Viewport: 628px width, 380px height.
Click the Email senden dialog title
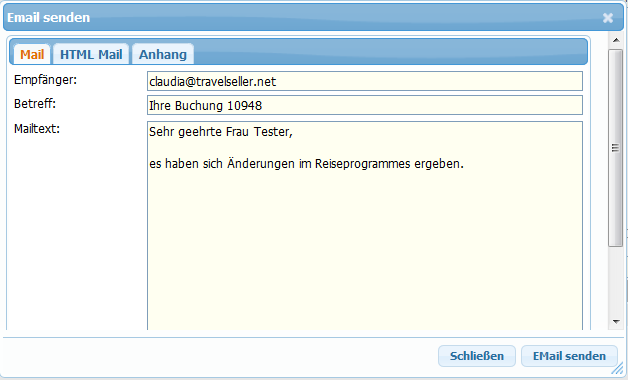(x=48, y=18)
